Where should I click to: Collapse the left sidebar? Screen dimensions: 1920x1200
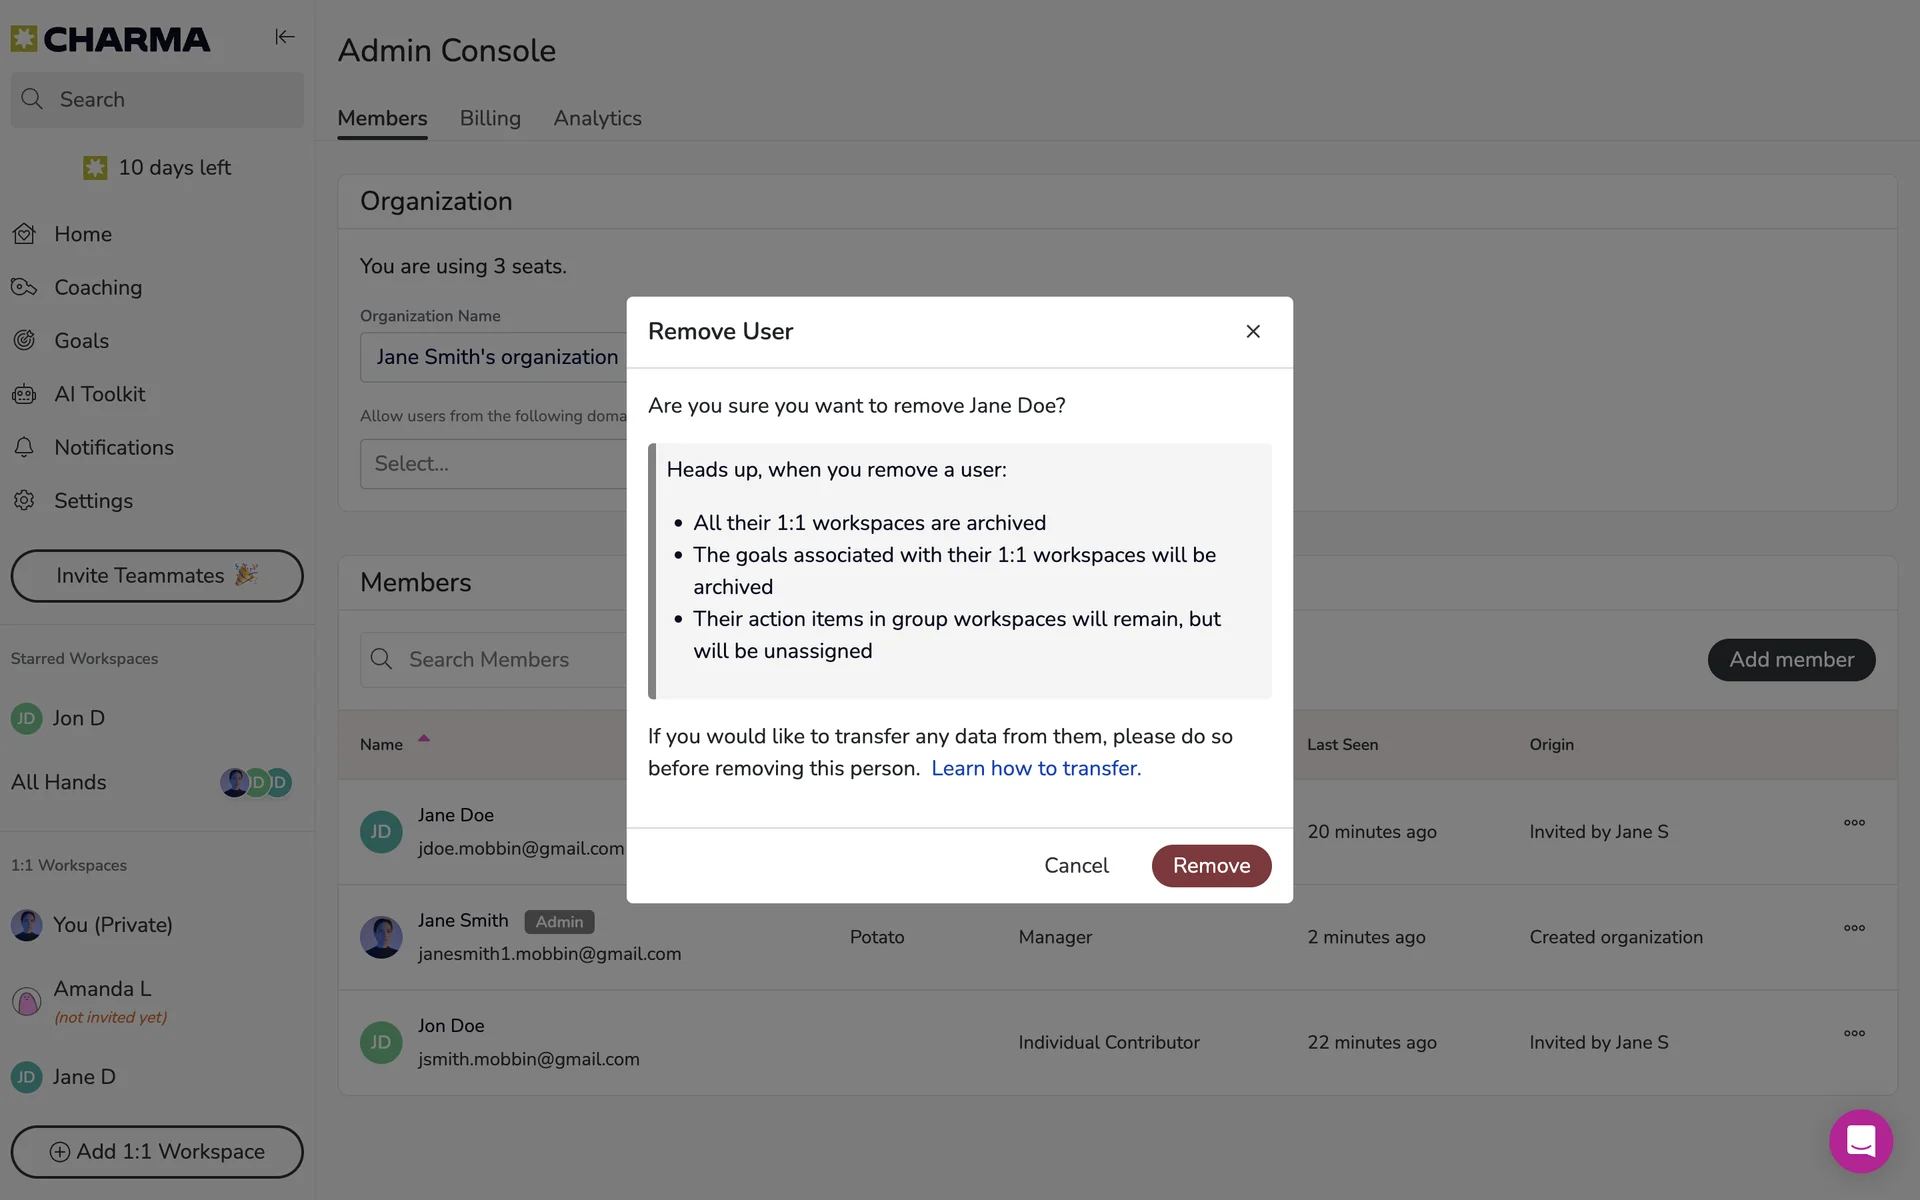click(284, 37)
